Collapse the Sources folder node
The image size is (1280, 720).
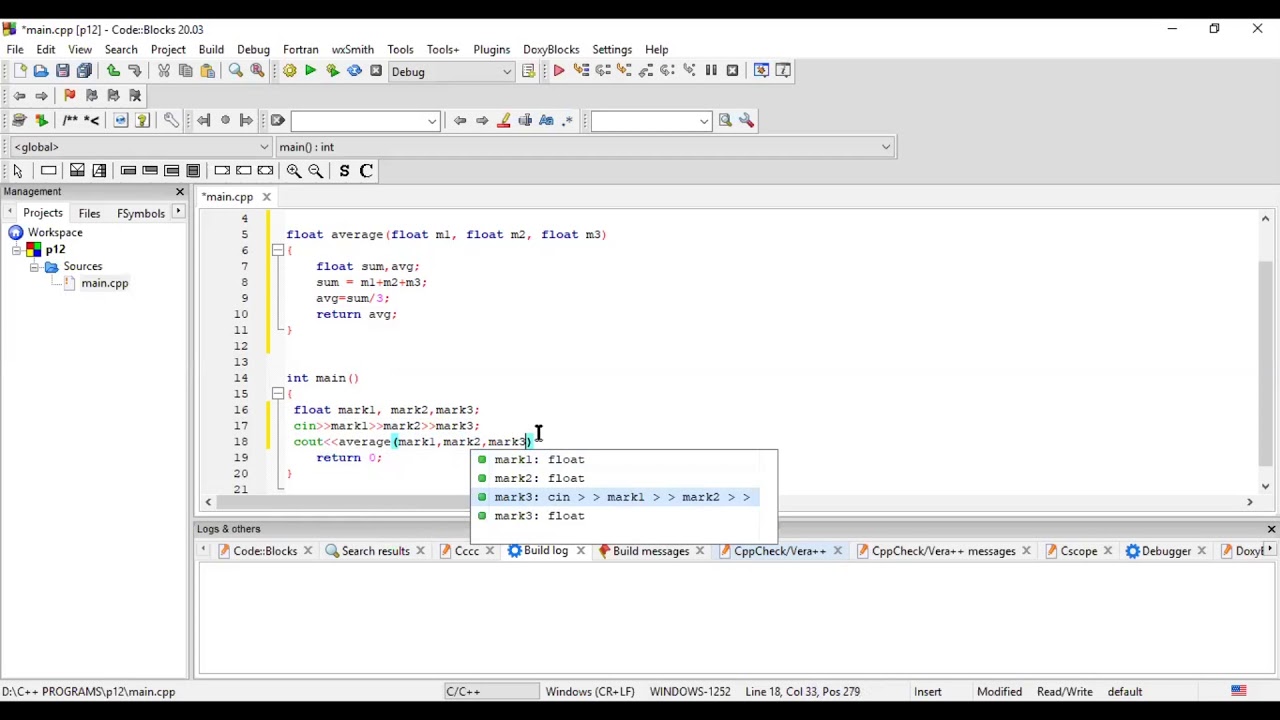click(x=34, y=267)
